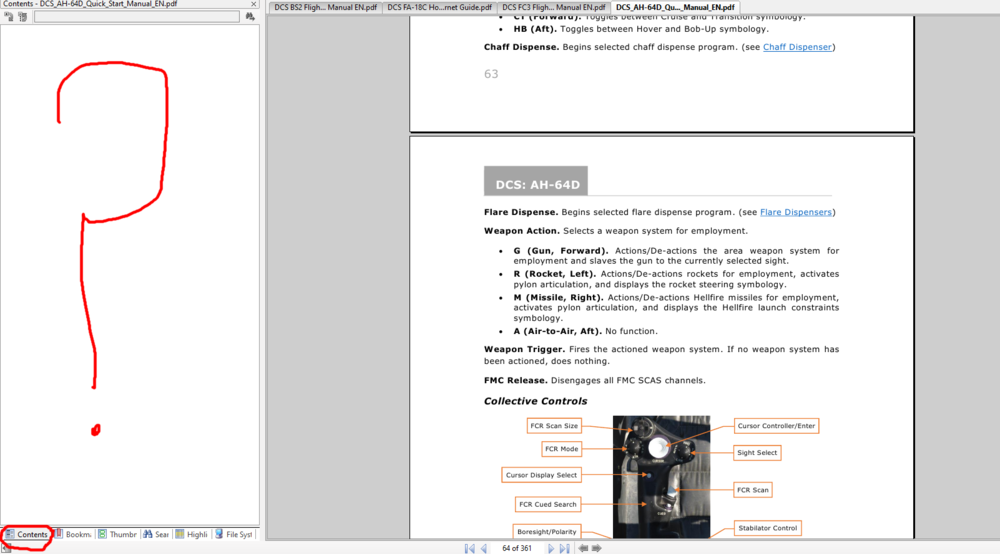Go back to the previous view
1000x554 pixels.
[x=583, y=548]
